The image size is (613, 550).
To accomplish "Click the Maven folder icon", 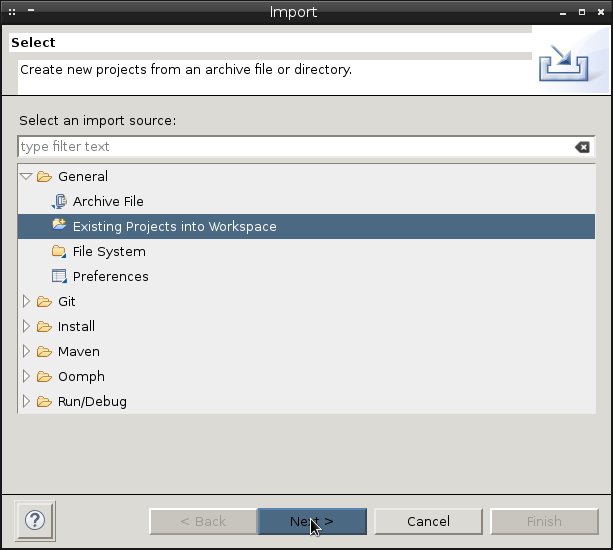I will click(x=44, y=352).
